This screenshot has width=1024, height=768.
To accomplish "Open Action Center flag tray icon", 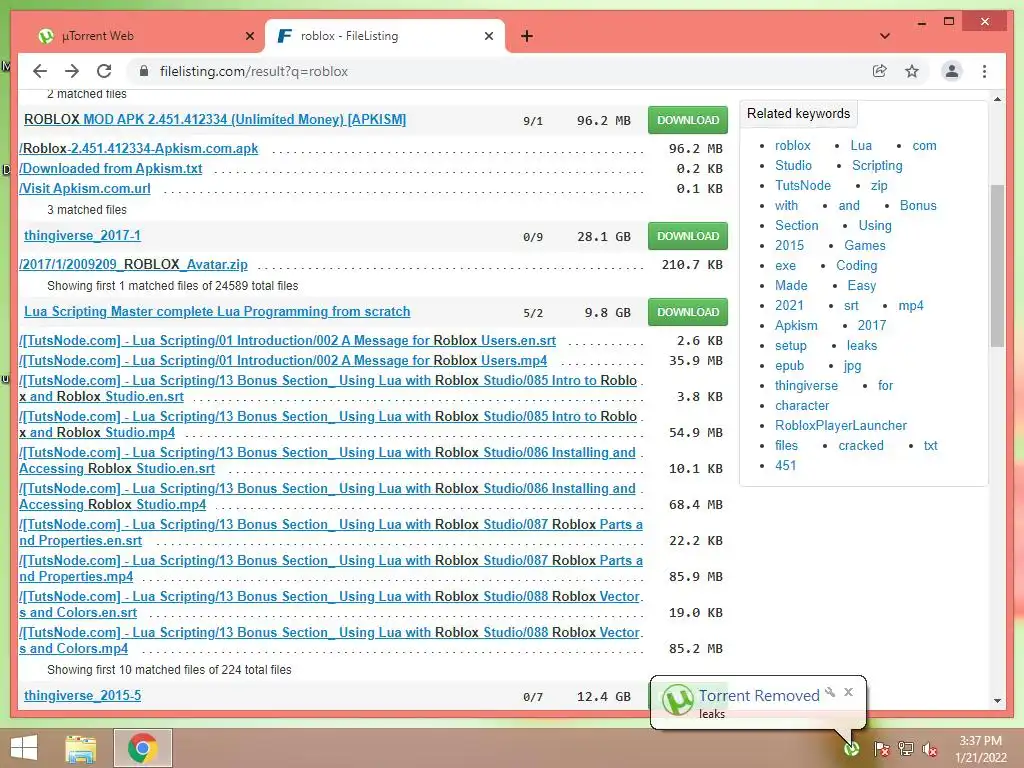I will tap(881, 749).
